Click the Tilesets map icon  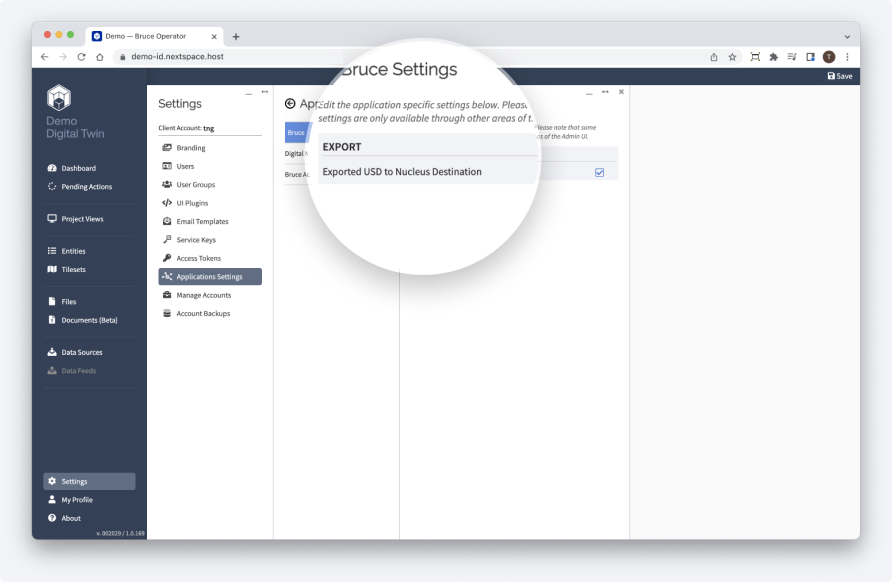point(52,269)
